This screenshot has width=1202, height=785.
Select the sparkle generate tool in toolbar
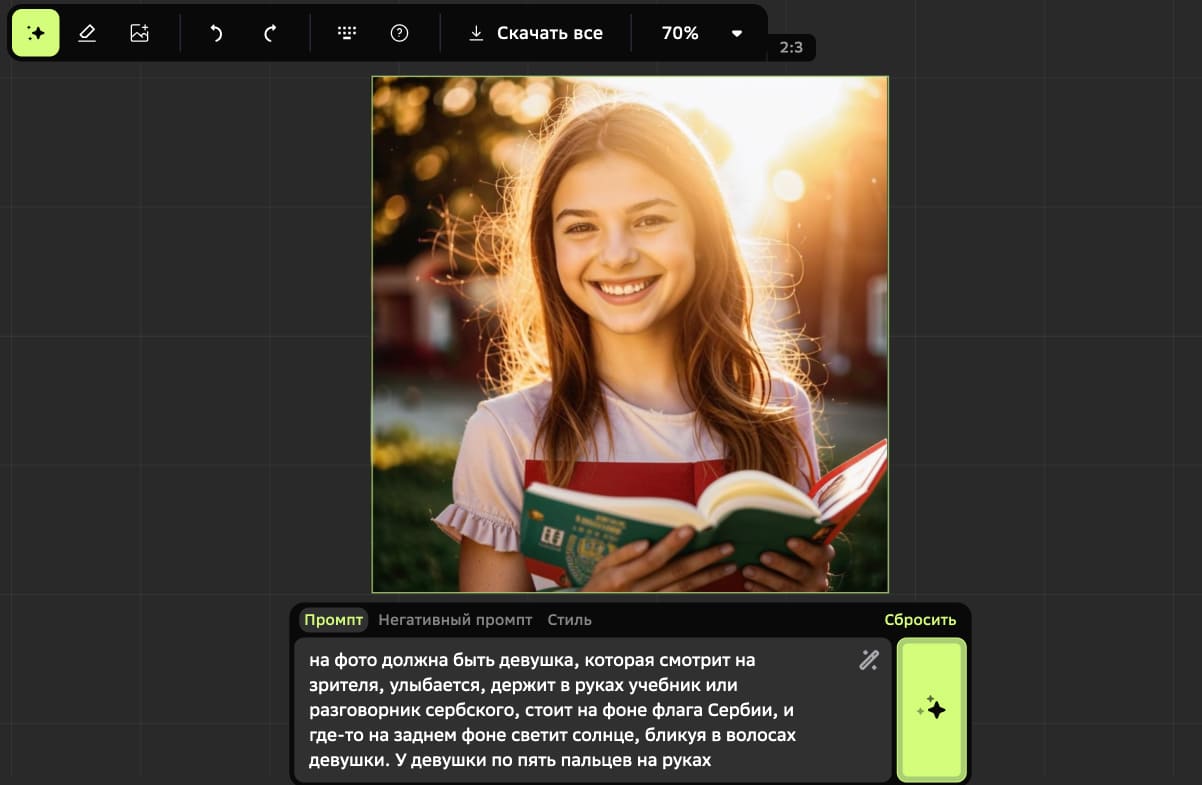[x=36, y=33]
